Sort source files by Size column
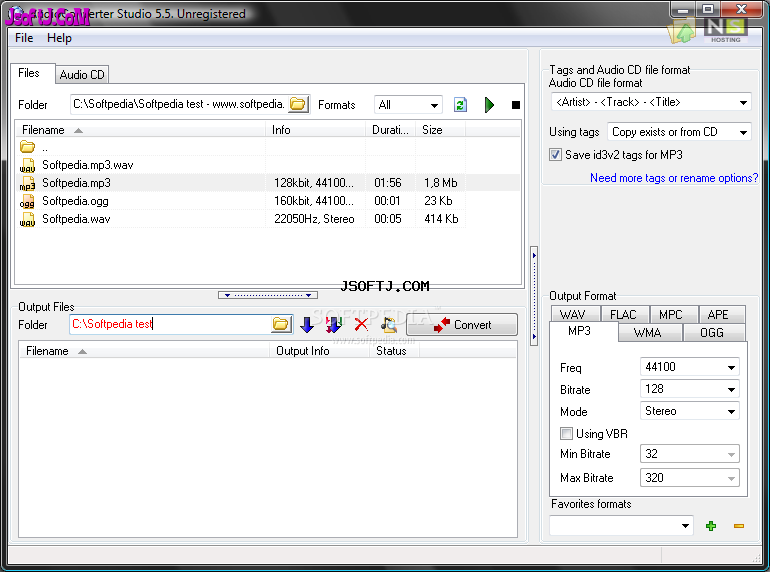 (440, 130)
